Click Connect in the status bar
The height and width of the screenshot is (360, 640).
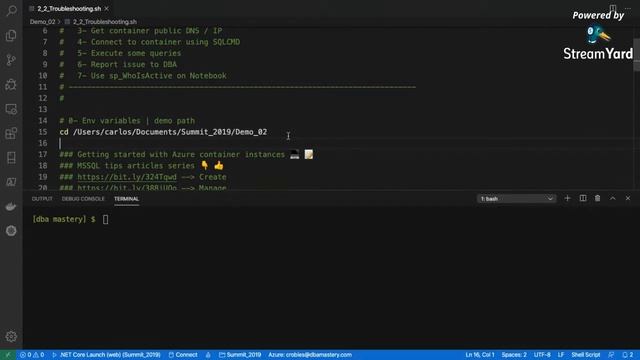(x=183, y=355)
